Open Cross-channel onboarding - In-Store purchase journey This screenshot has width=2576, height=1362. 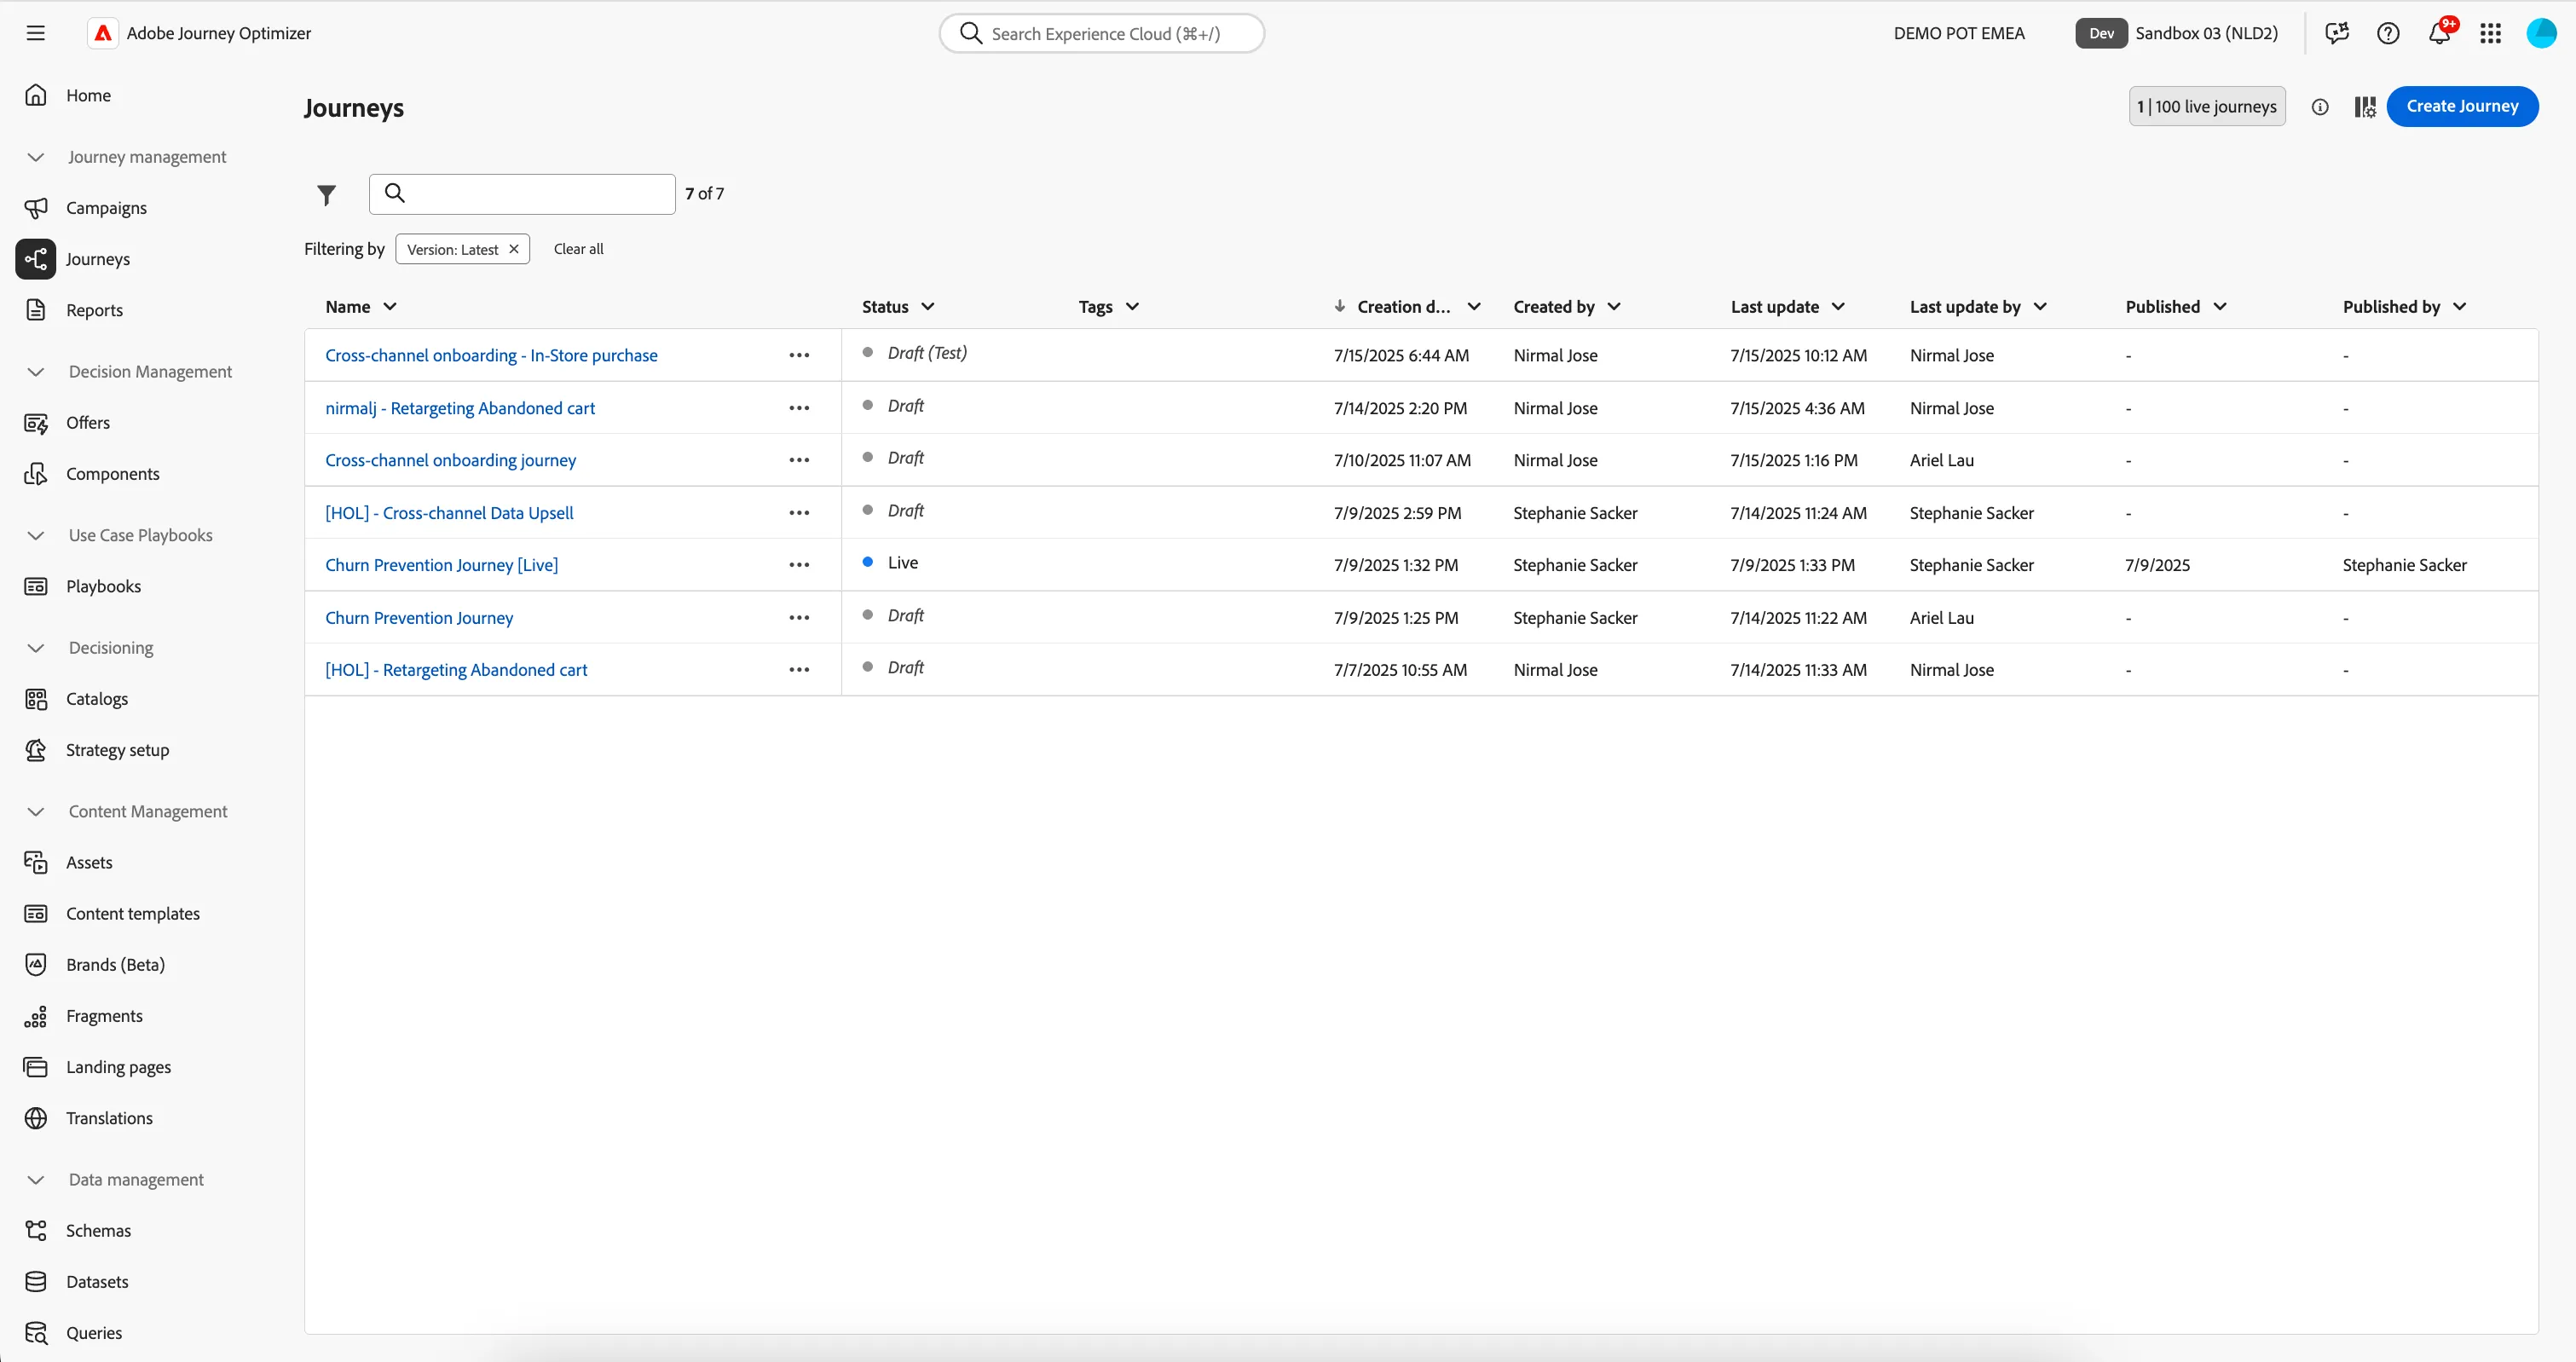click(491, 355)
